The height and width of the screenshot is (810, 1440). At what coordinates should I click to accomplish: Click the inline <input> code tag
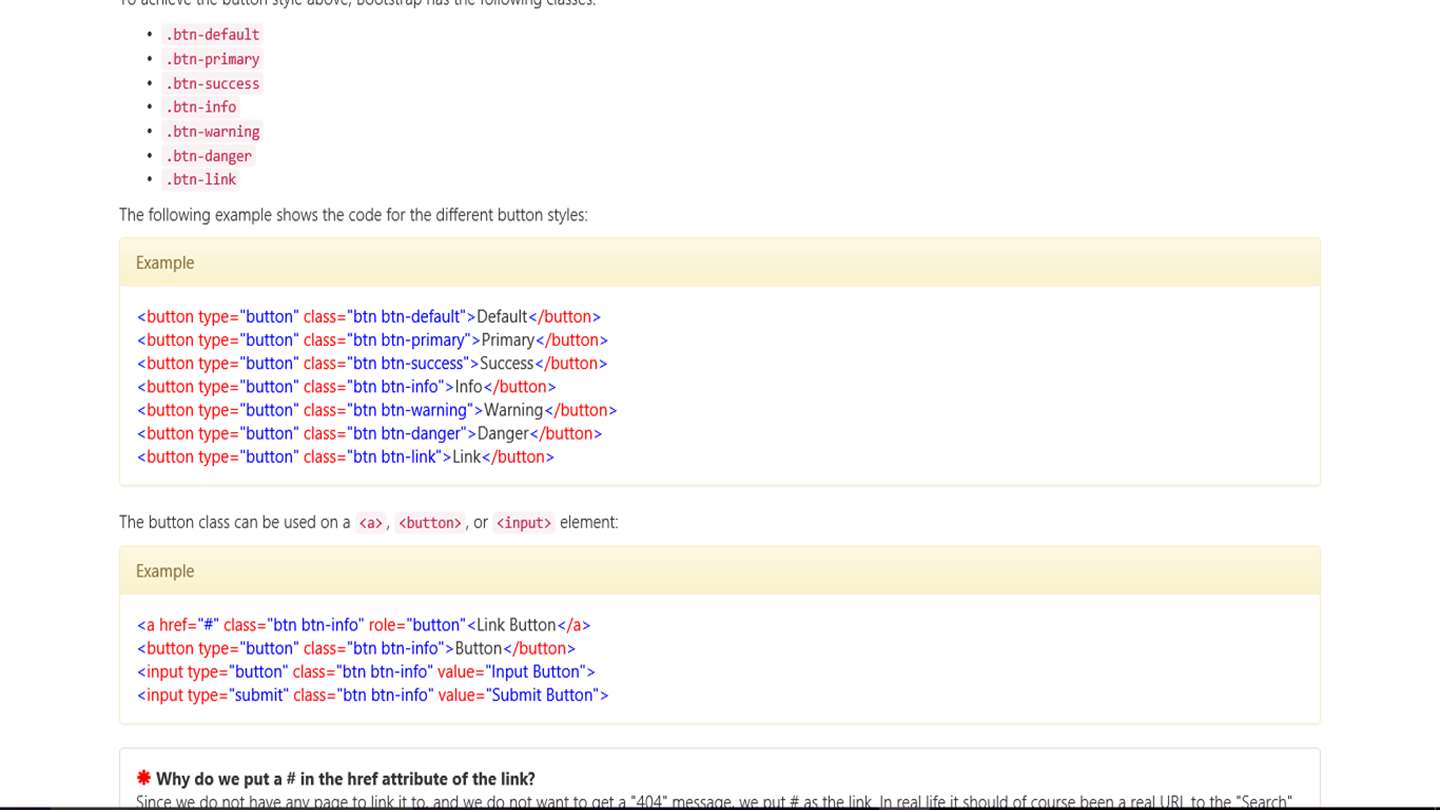(x=524, y=523)
